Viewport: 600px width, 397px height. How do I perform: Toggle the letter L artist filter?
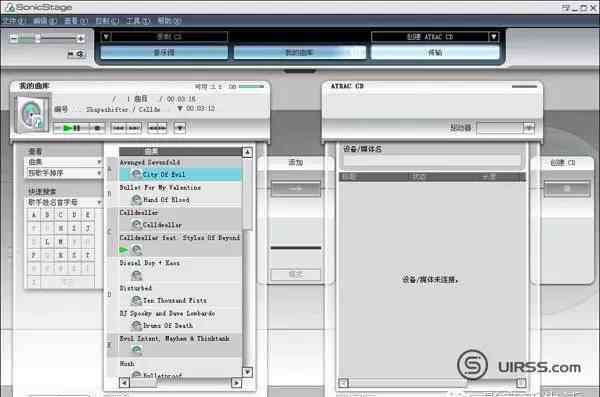point(47,242)
